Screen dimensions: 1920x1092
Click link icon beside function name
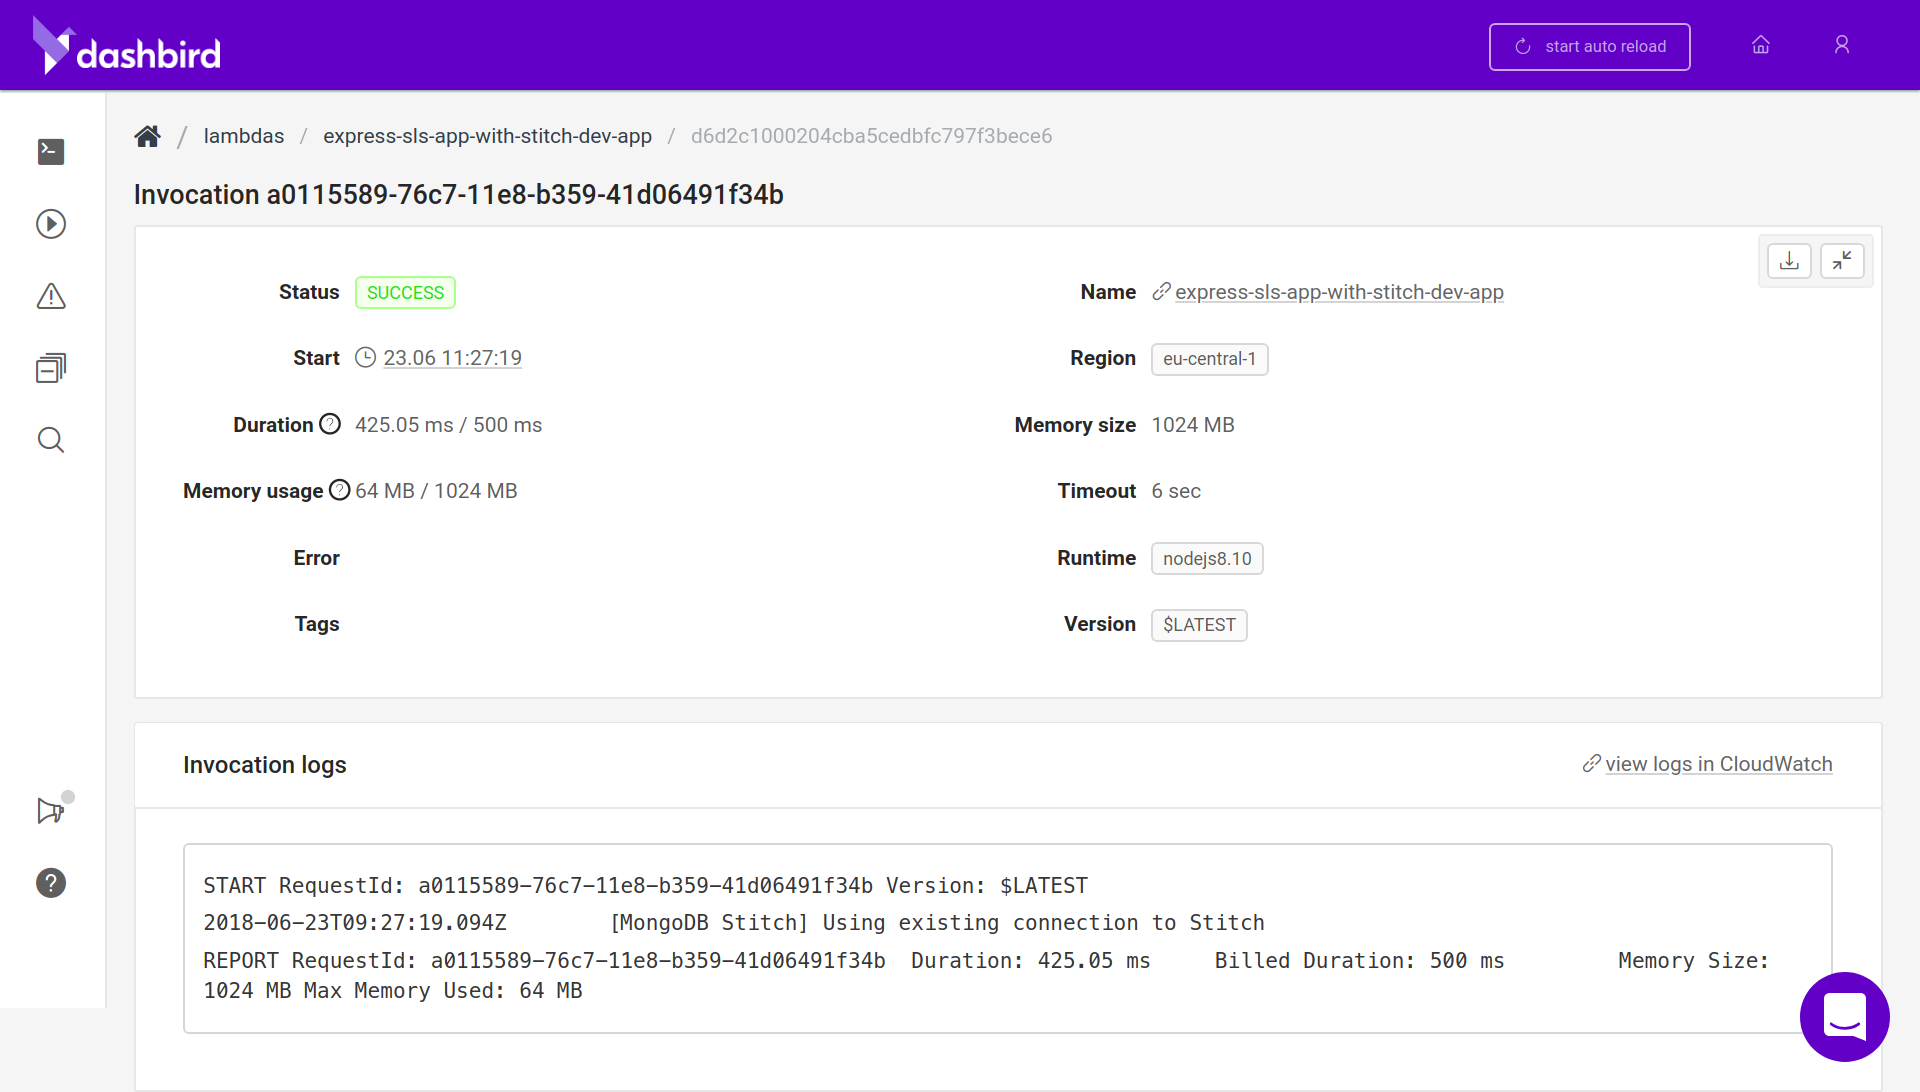(x=1161, y=292)
